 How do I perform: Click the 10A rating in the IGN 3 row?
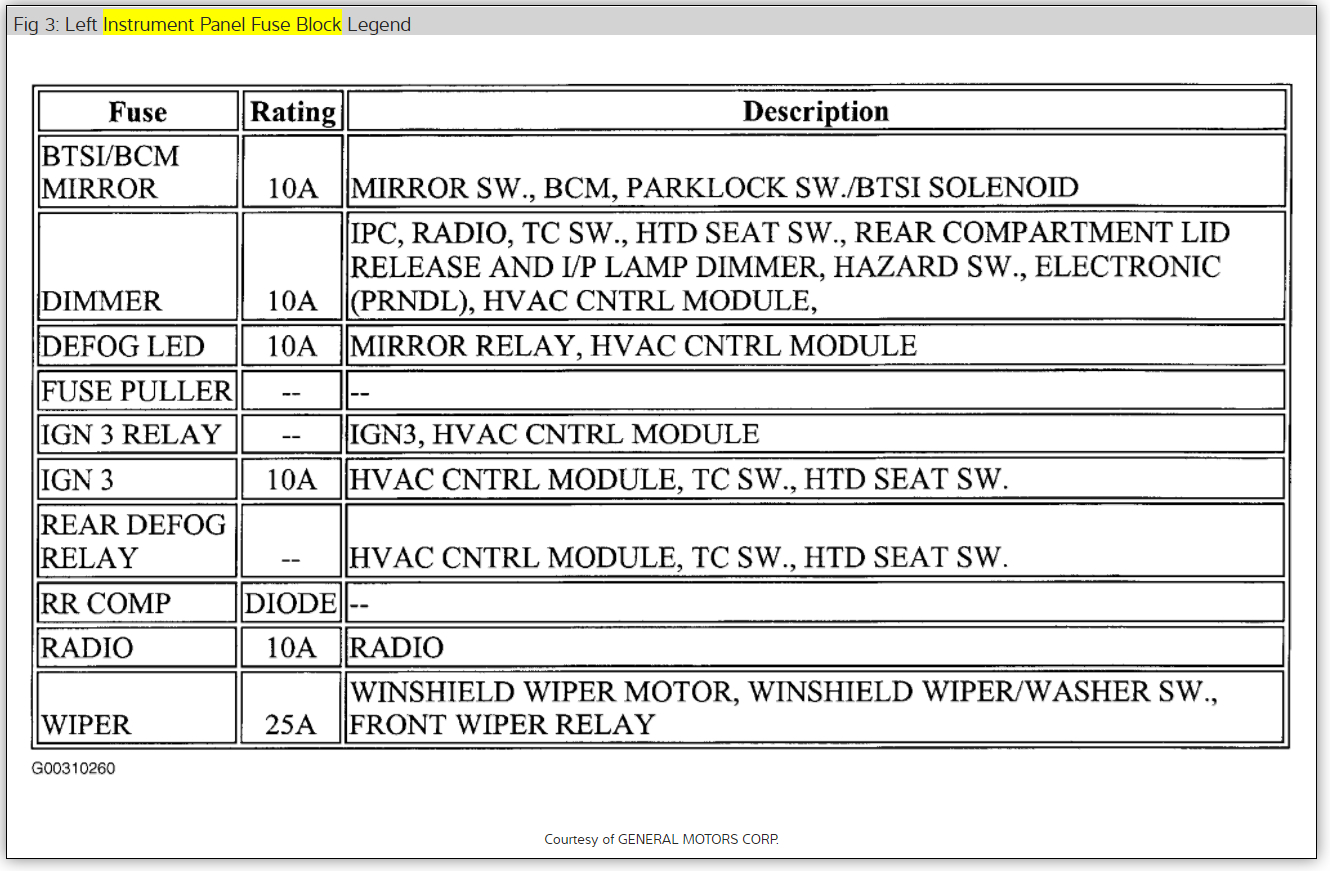pos(293,480)
